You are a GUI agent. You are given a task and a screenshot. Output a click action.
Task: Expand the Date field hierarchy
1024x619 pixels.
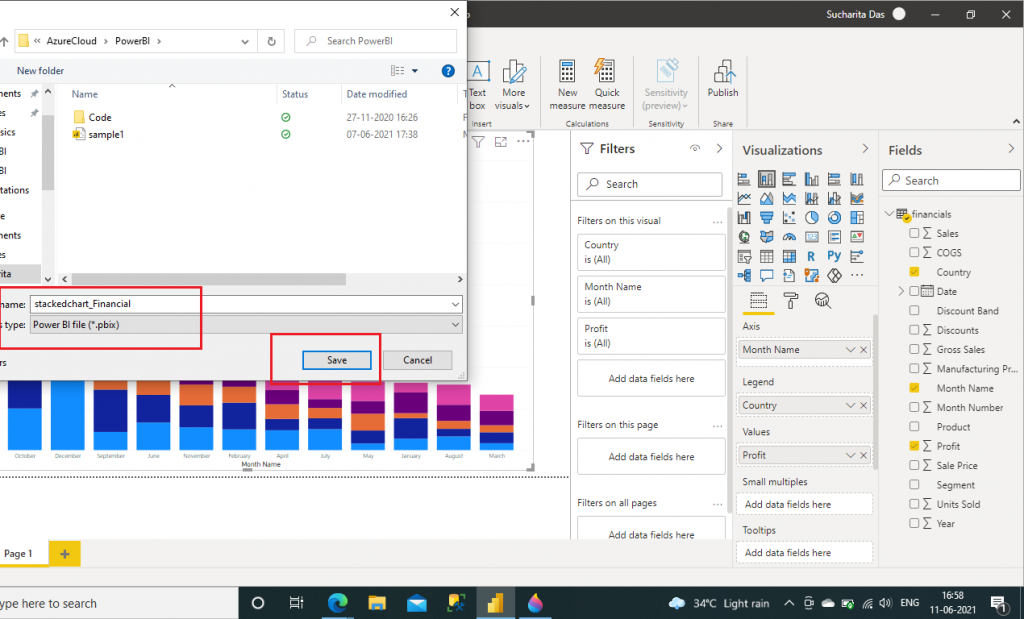point(901,291)
